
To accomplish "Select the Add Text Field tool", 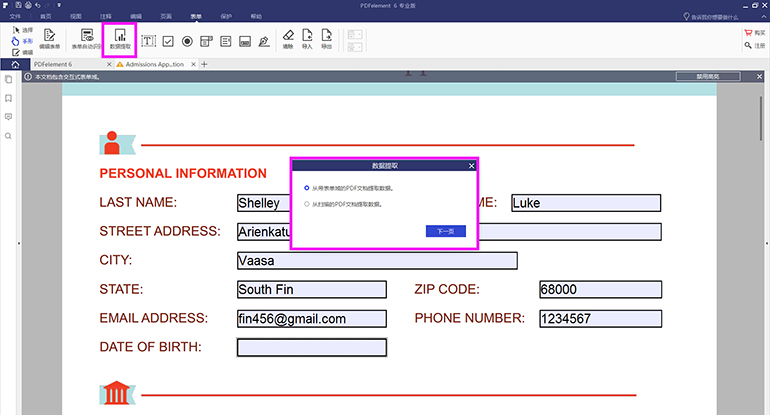I will pos(148,41).
